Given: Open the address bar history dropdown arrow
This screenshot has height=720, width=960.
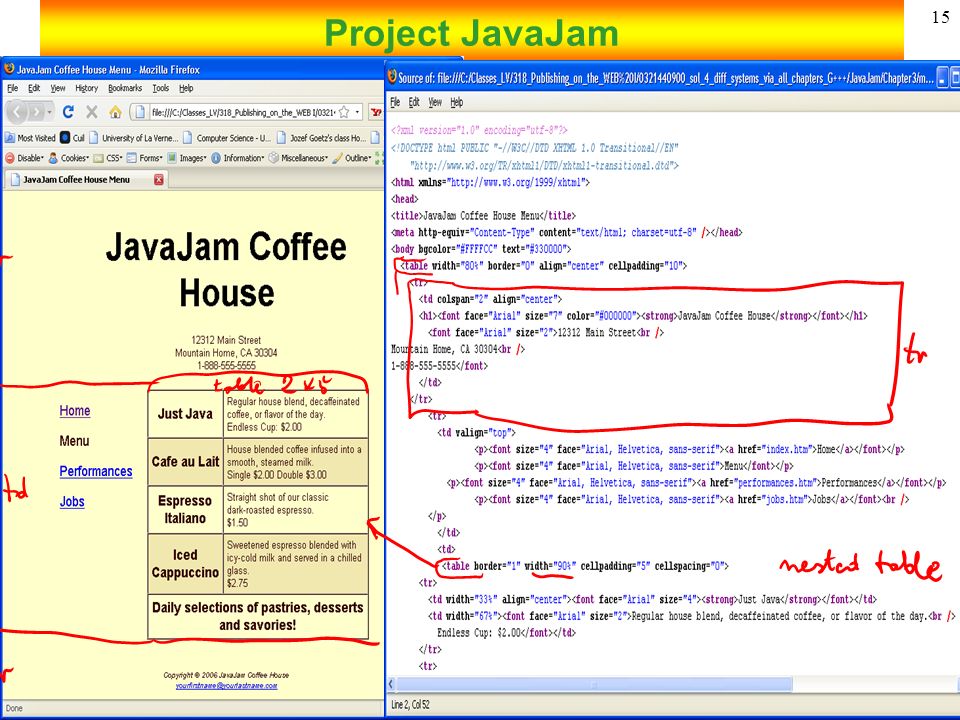Looking at the screenshot, I should [357, 112].
